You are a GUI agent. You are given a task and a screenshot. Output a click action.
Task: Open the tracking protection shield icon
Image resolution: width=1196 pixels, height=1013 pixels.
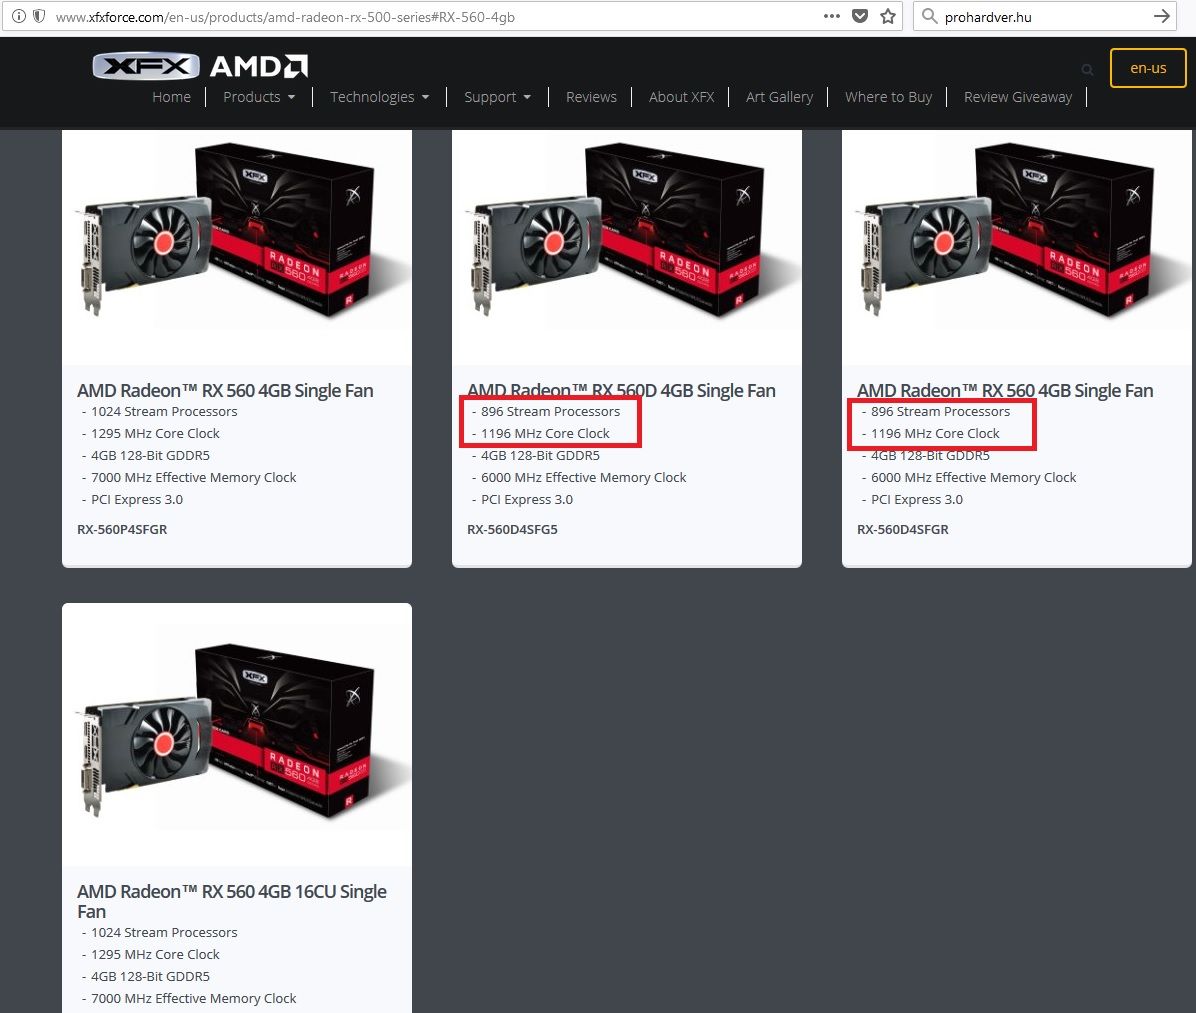pos(39,16)
